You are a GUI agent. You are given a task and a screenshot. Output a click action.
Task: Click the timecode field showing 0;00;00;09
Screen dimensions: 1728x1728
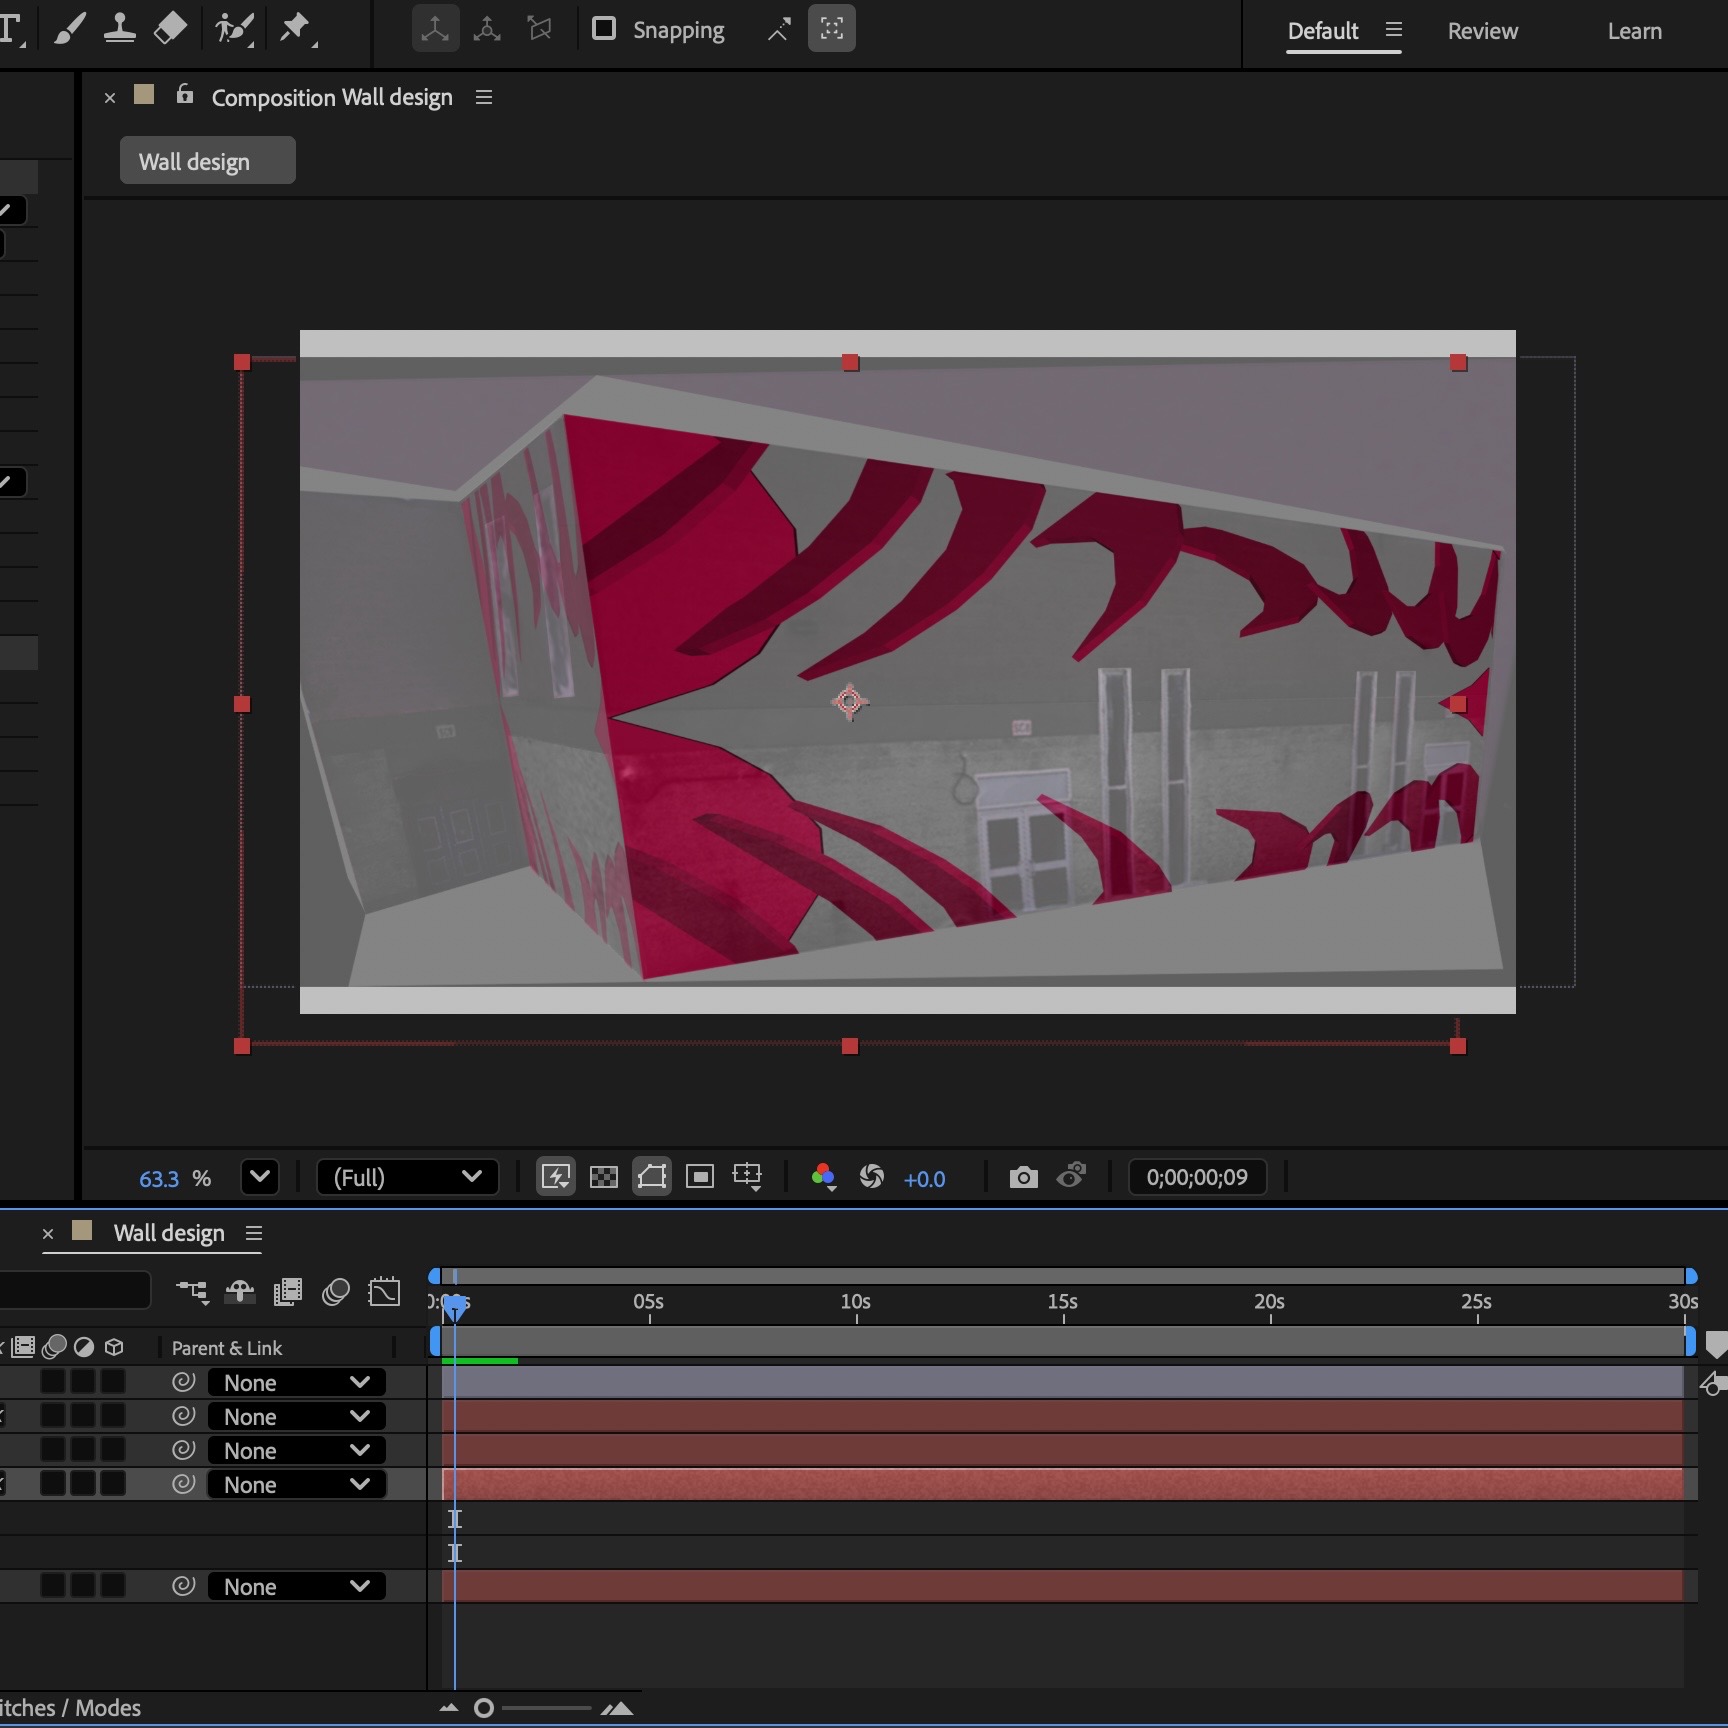1196,1177
